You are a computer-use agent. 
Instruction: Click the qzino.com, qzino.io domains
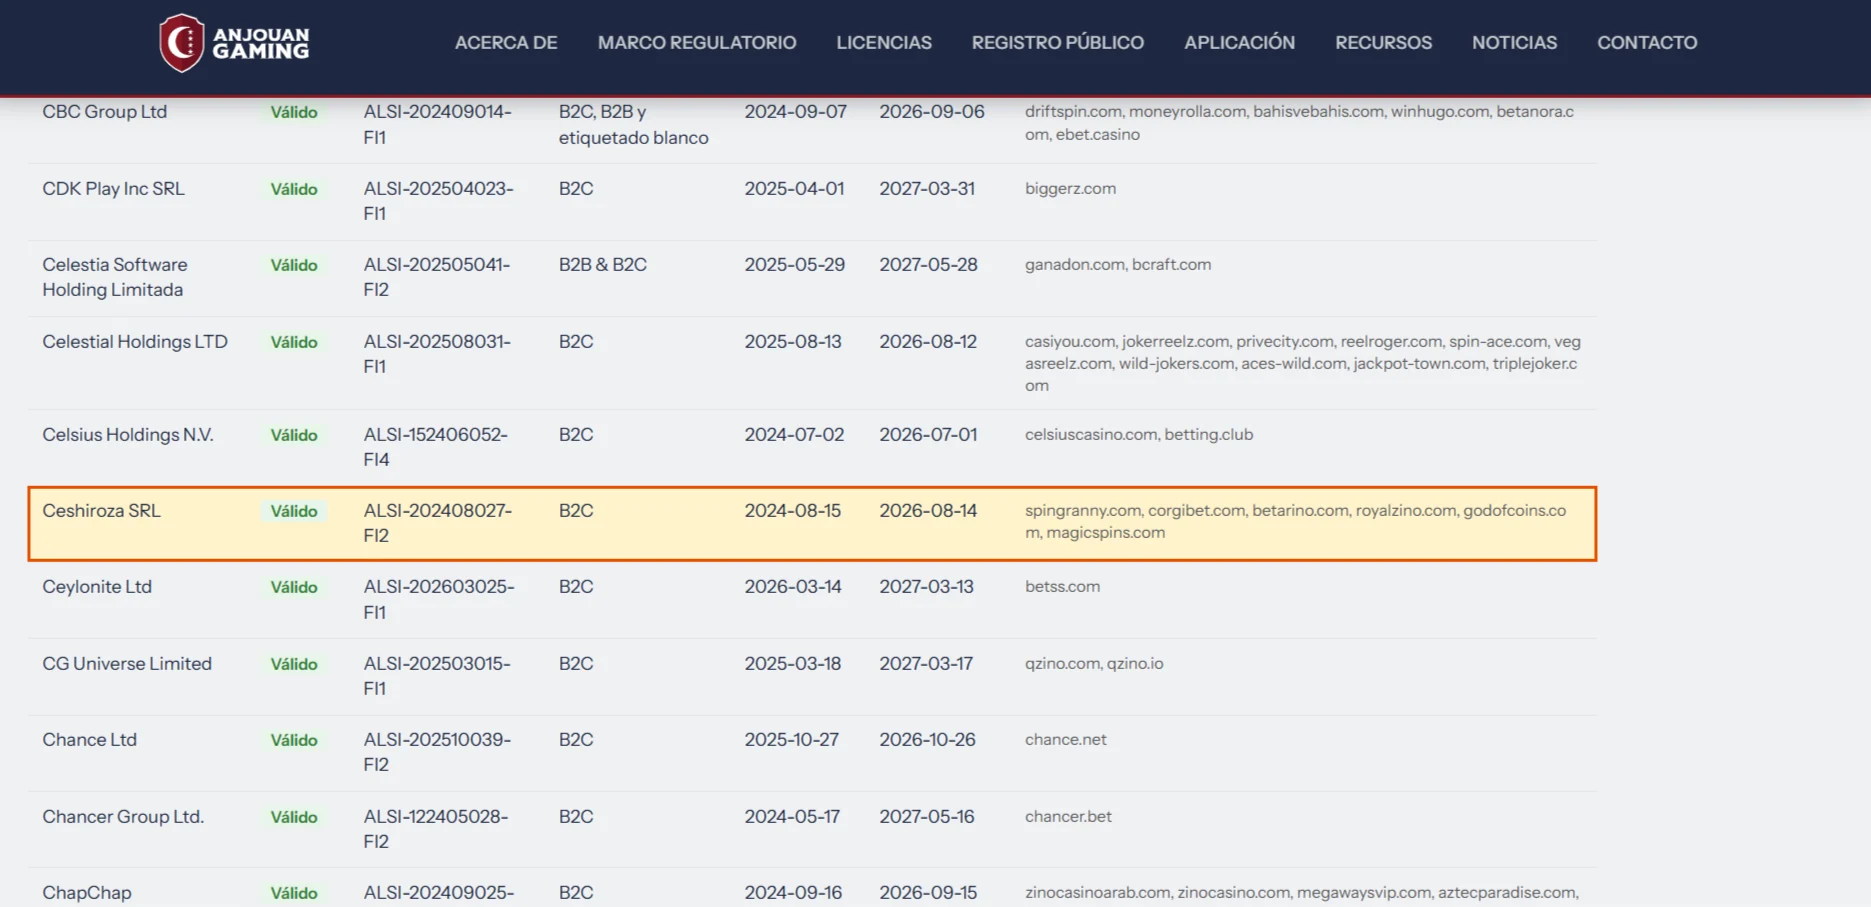tap(1095, 664)
